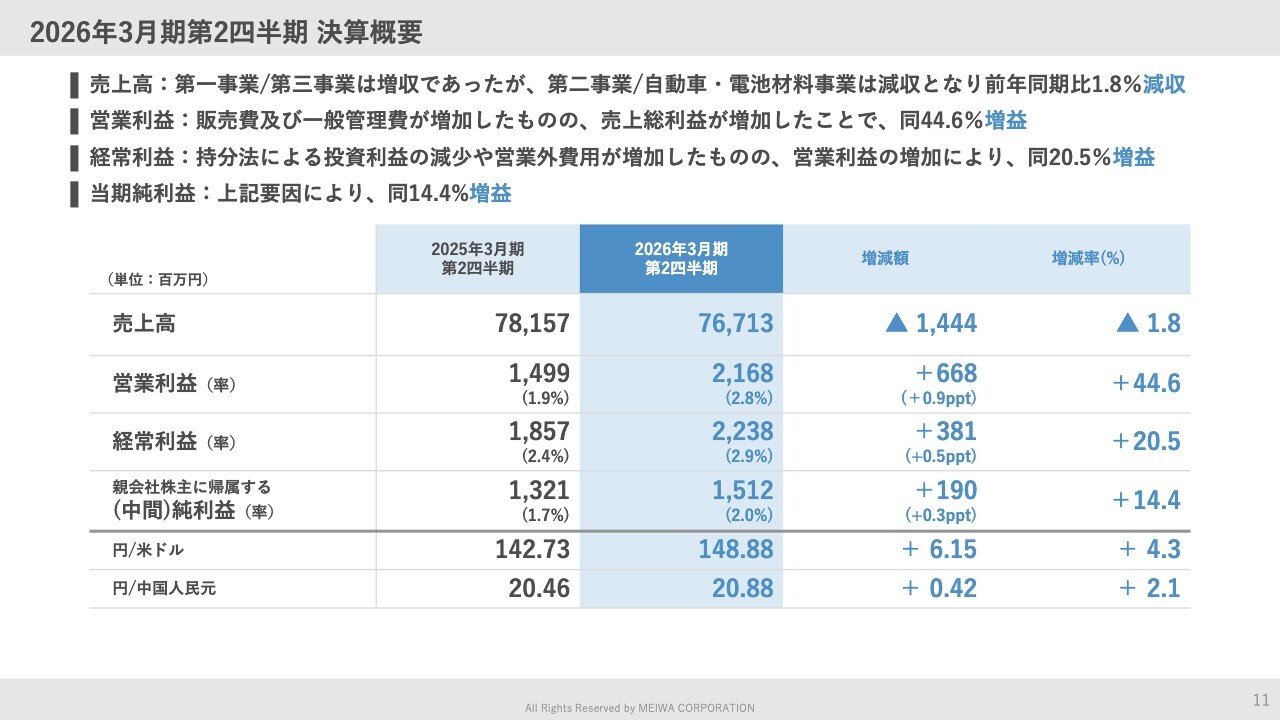This screenshot has height=720, width=1280.
Task: Click the blue 減収 text in first bullet
Action: pos(1165,84)
